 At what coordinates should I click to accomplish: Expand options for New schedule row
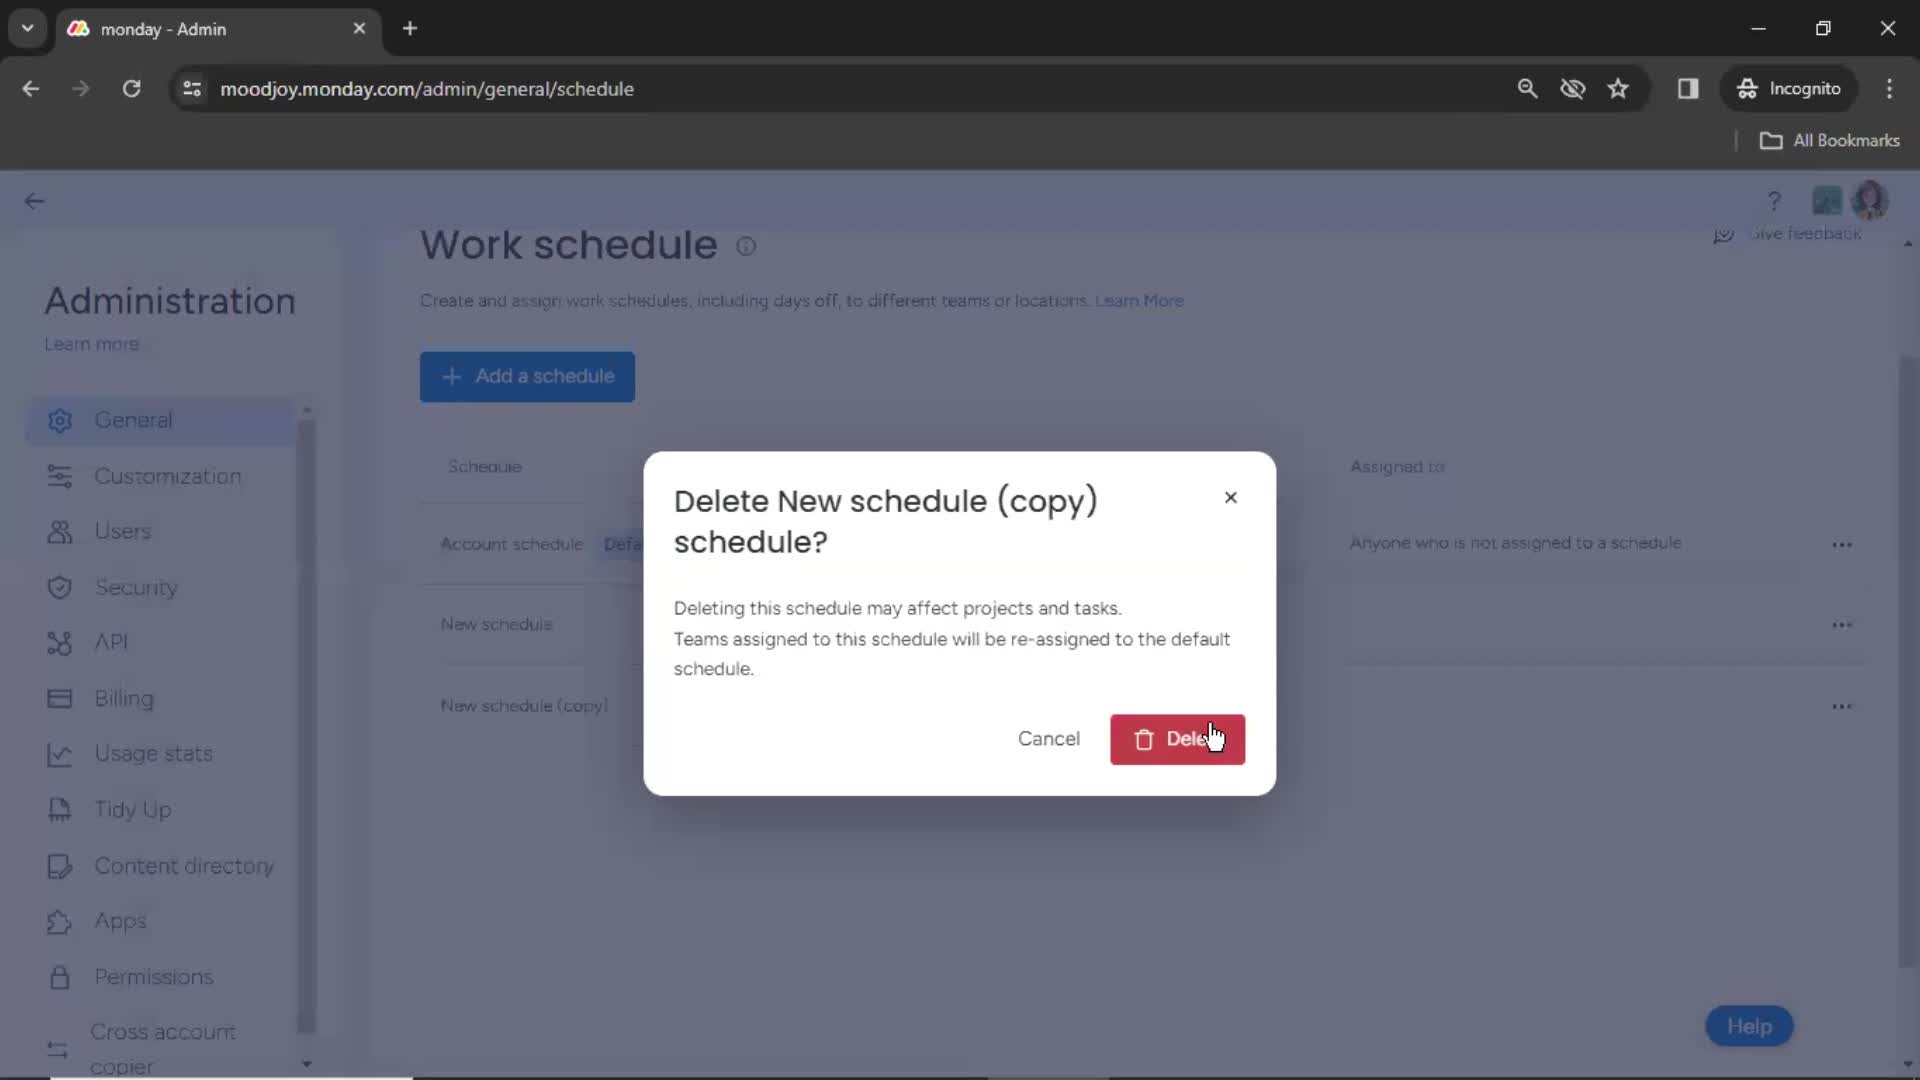[x=1844, y=625]
